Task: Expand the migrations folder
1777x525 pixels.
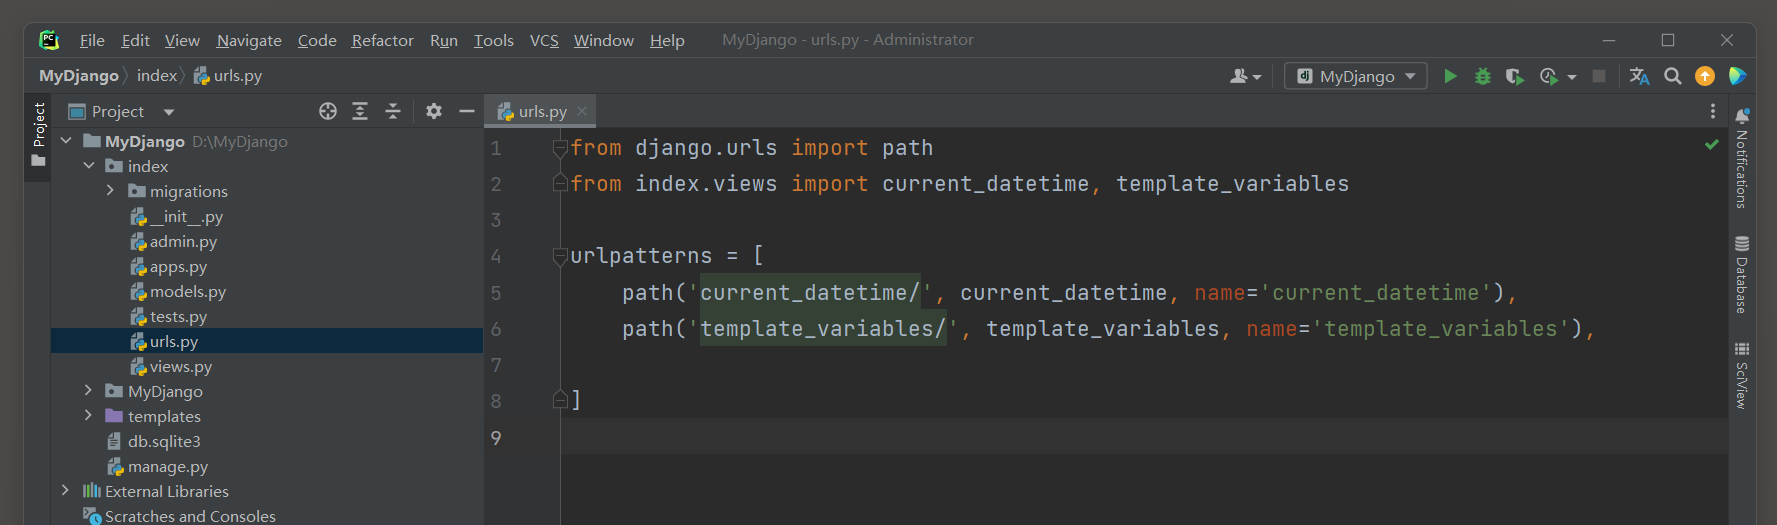Action: pos(110,191)
